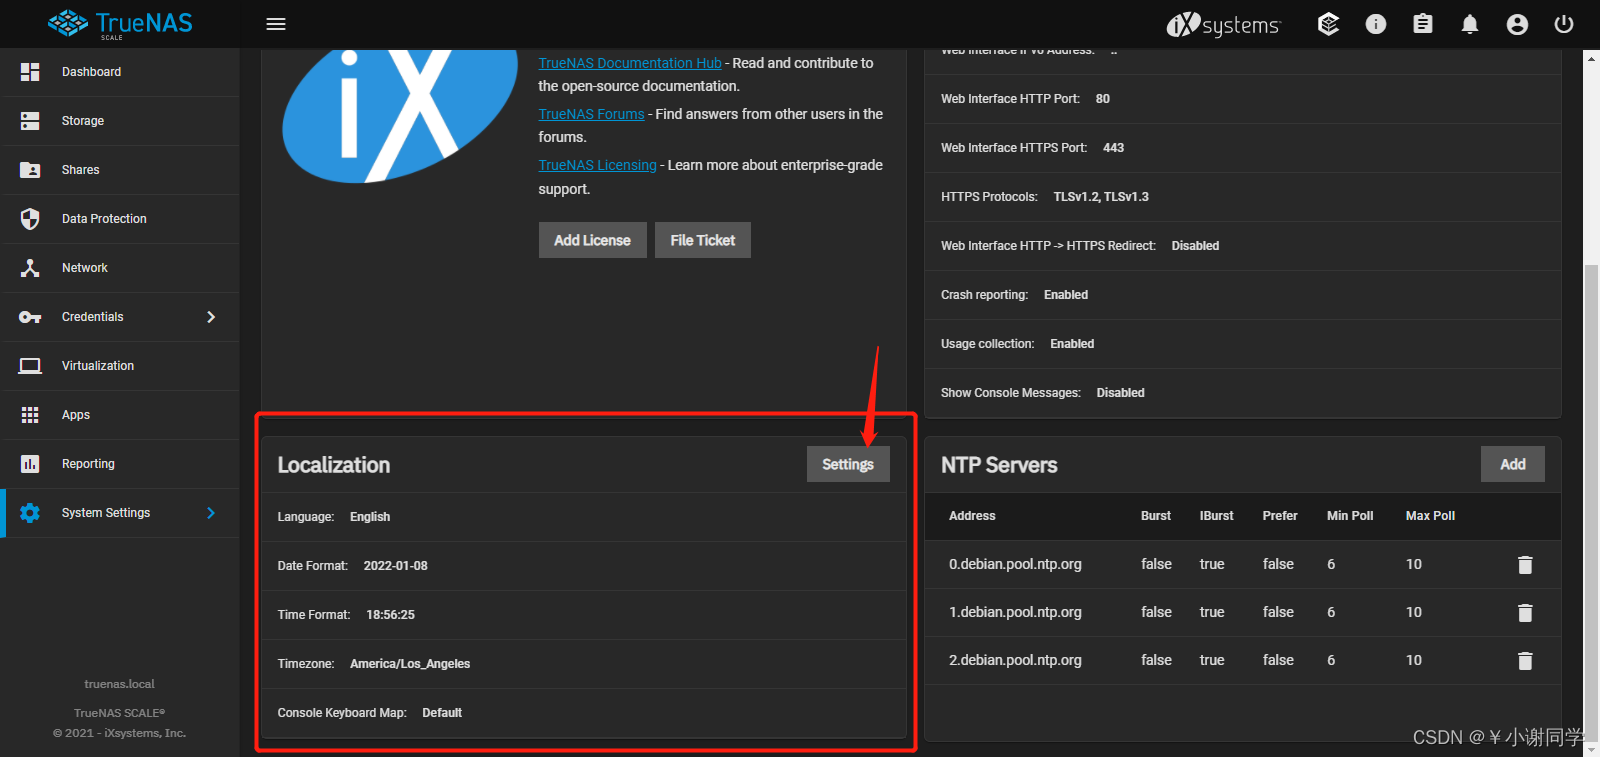This screenshot has height=757, width=1600.
Task: Click the 2022-01-08 date format value
Action: click(396, 566)
